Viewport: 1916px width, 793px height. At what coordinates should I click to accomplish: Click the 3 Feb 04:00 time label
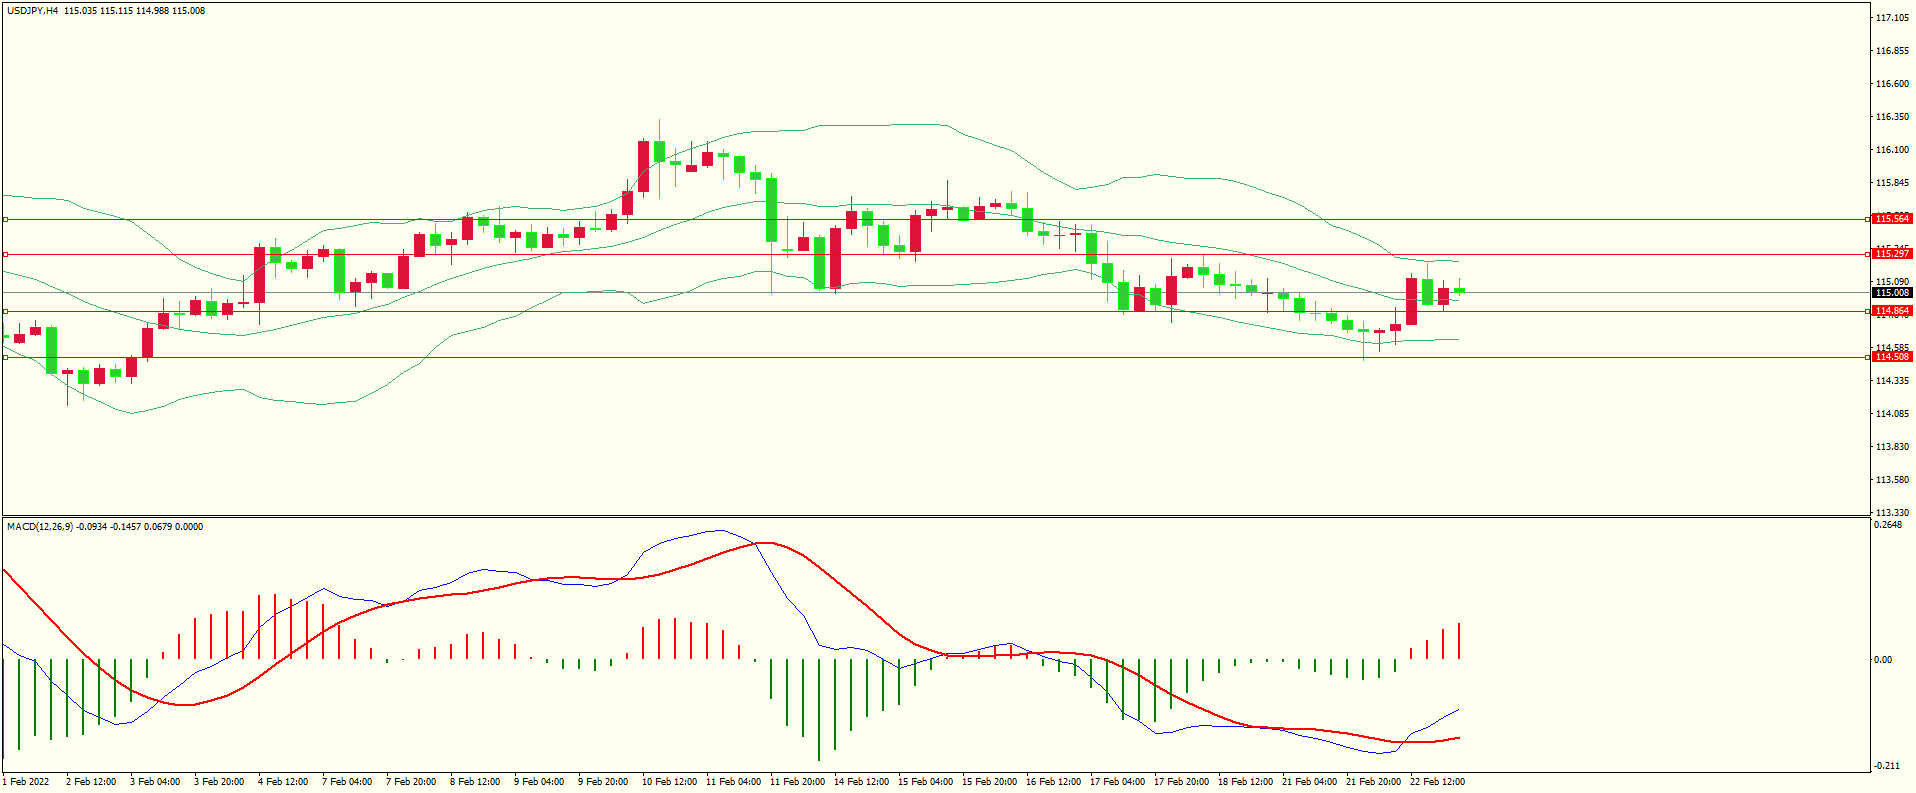click(x=155, y=782)
